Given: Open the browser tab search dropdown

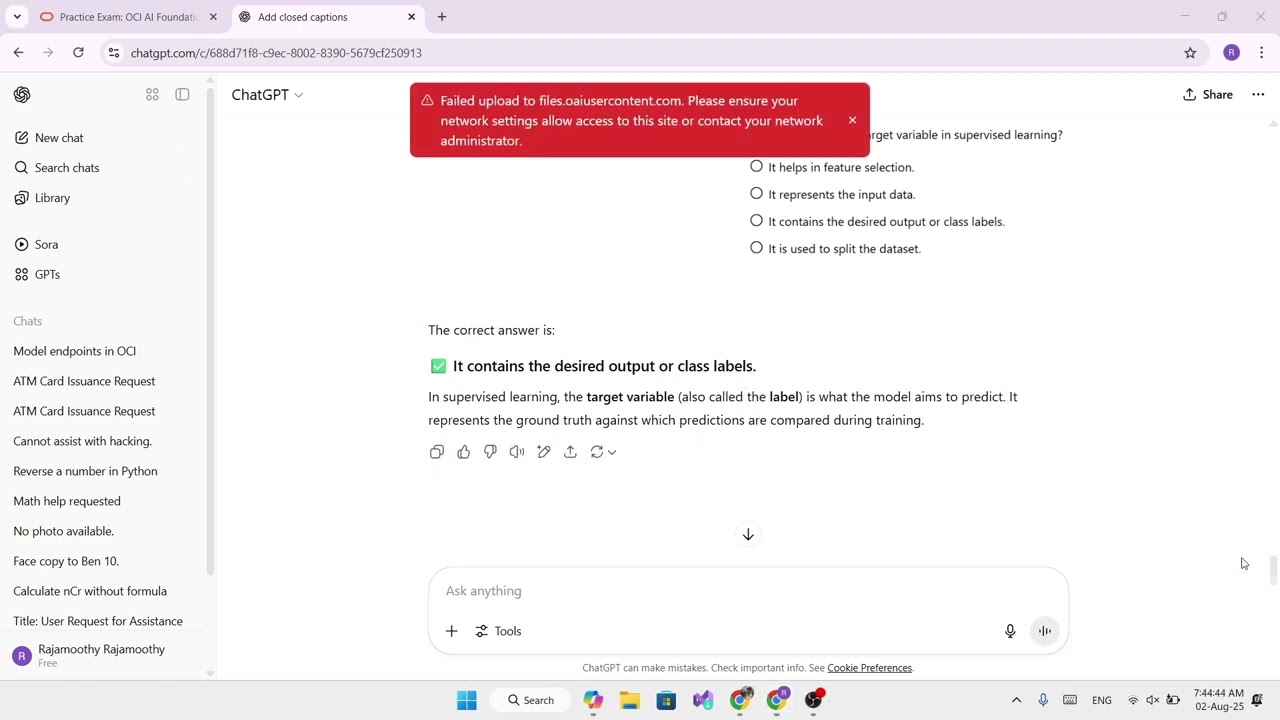Looking at the screenshot, I should pyautogui.click(x=17, y=17).
